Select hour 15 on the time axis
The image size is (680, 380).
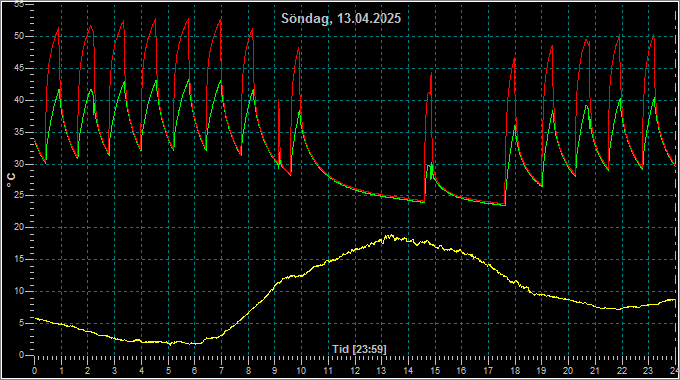click(x=435, y=371)
